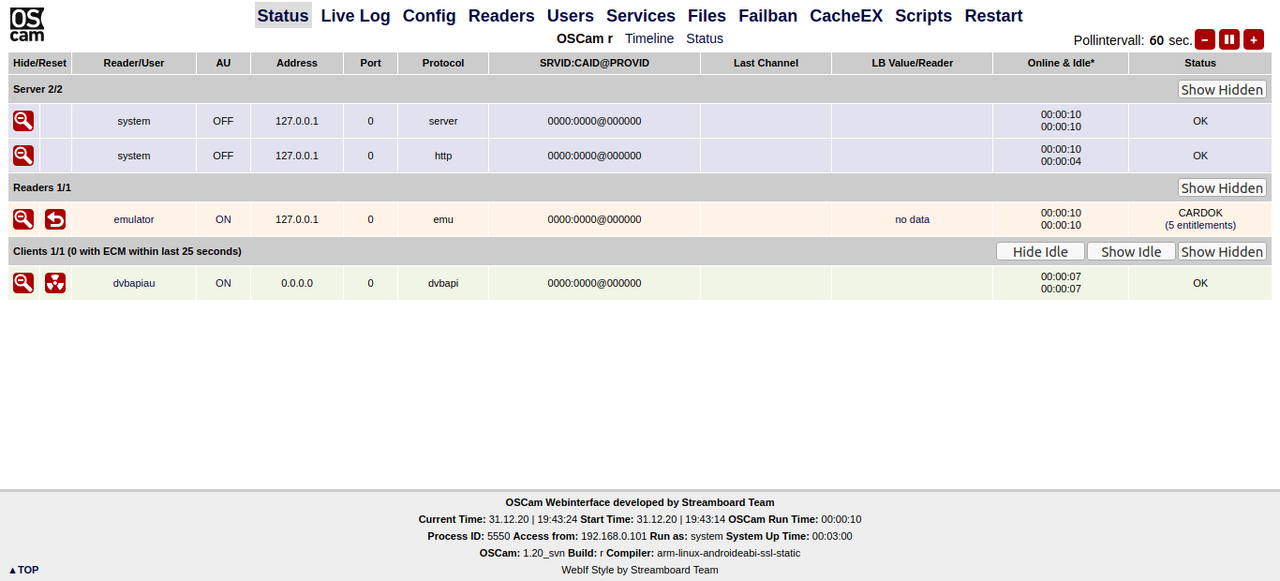This screenshot has width=1280, height=581.
Task: Hide the dvbapiau client row
Action: tap(23, 283)
